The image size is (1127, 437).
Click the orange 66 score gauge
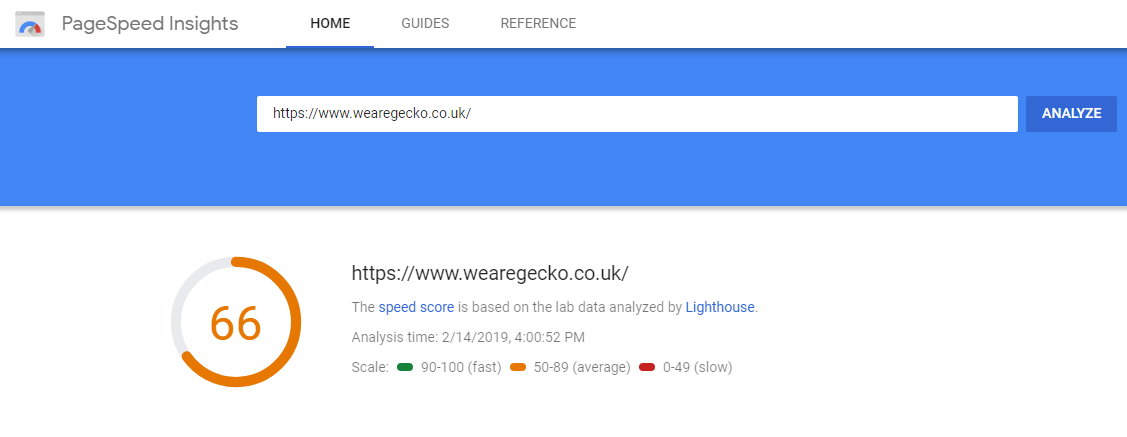236,322
